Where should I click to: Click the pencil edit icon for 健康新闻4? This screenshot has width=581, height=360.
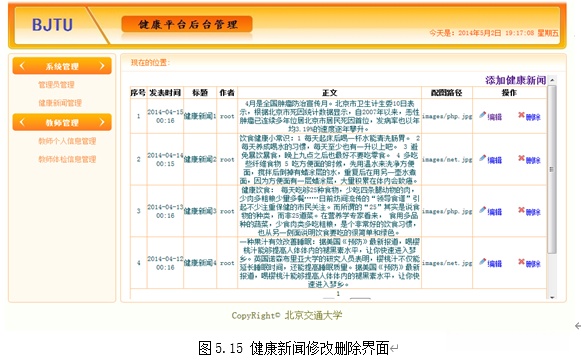coord(482,262)
